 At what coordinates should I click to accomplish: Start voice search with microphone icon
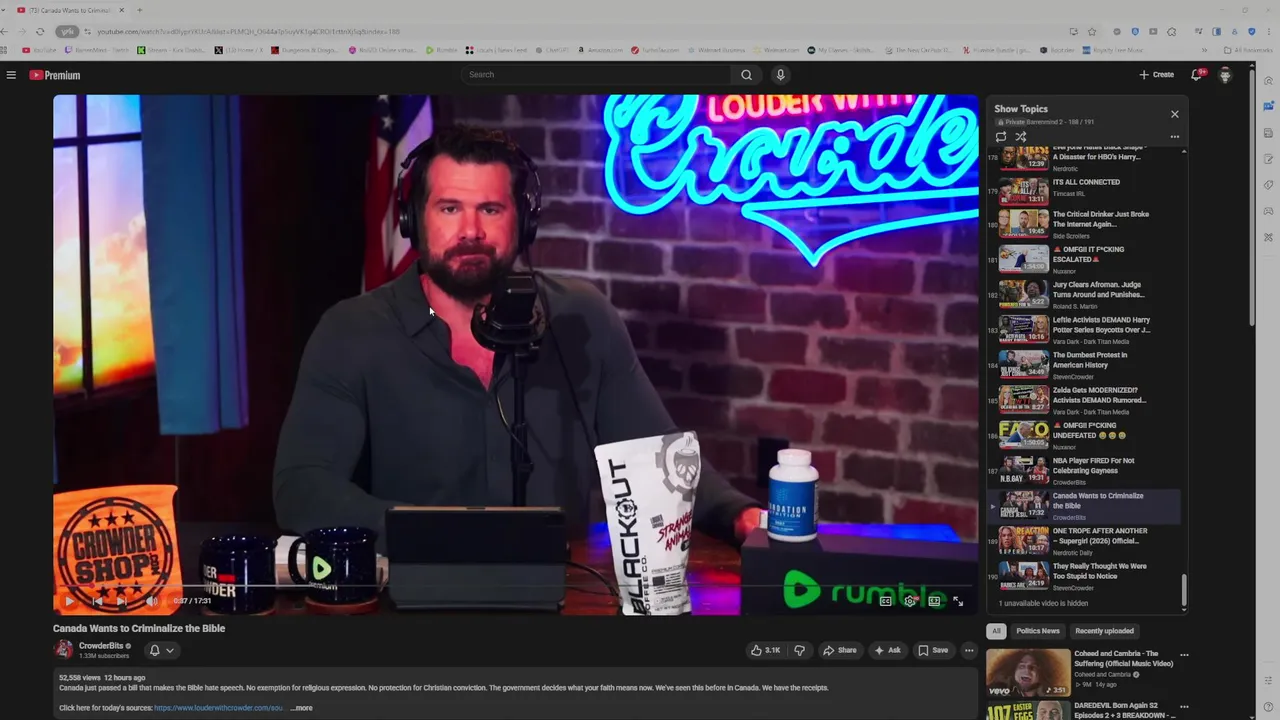tap(781, 75)
